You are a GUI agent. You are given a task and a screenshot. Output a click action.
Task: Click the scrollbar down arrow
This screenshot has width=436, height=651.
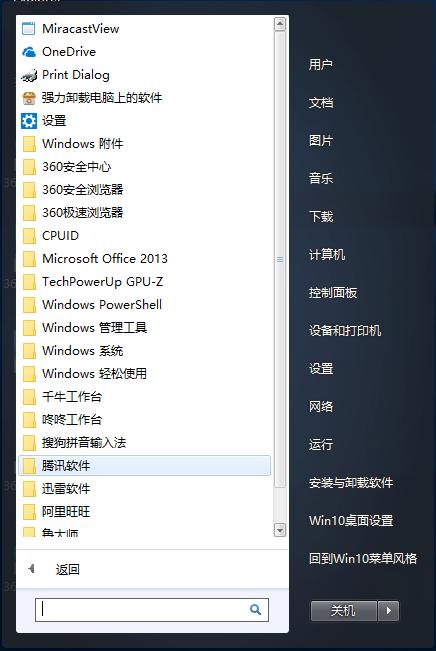point(280,530)
